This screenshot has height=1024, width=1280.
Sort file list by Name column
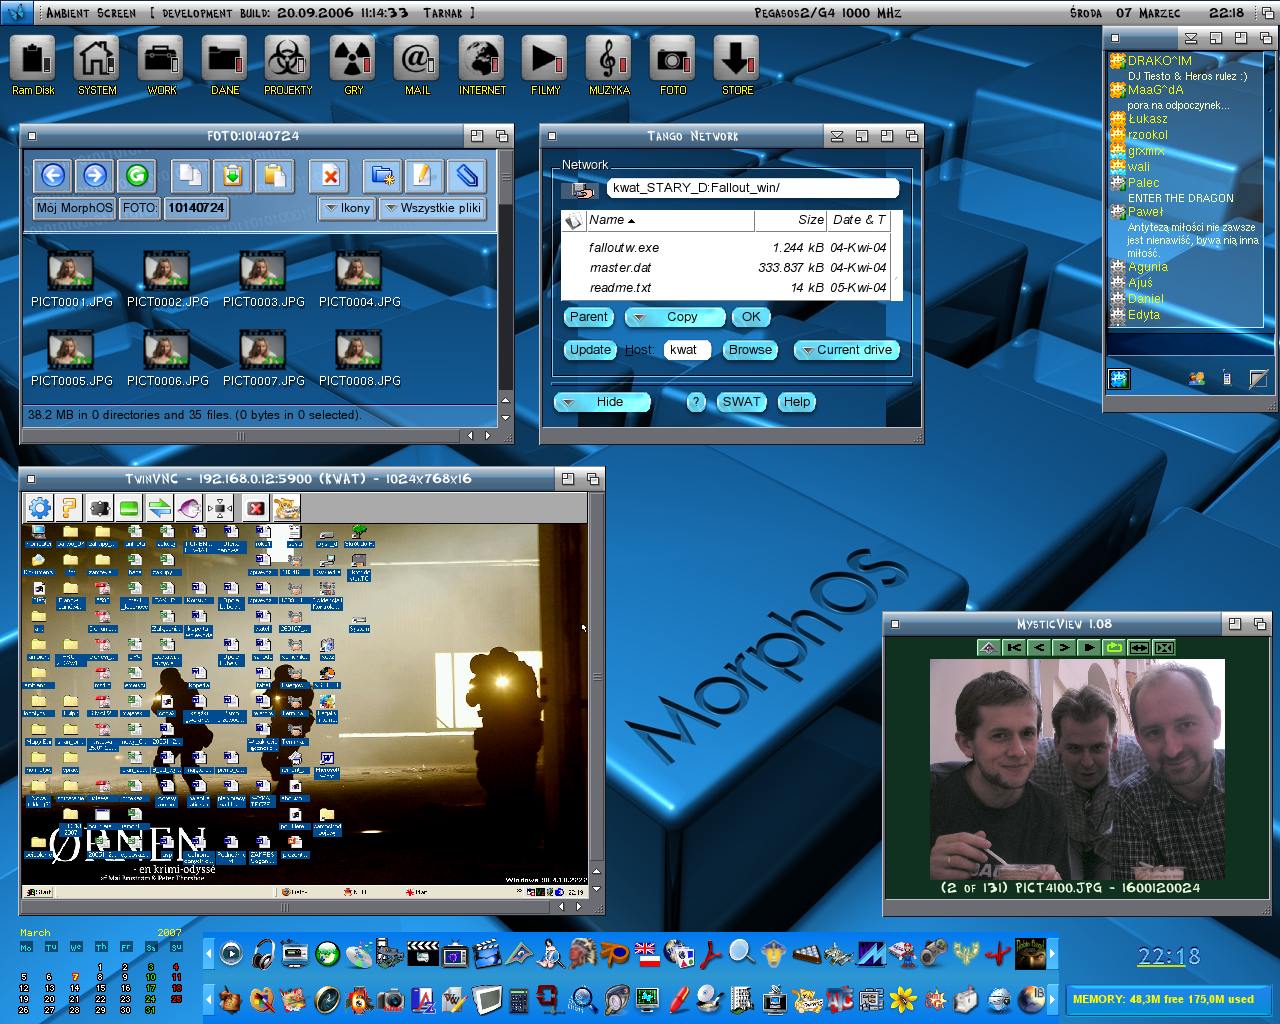tap(669, 220)
